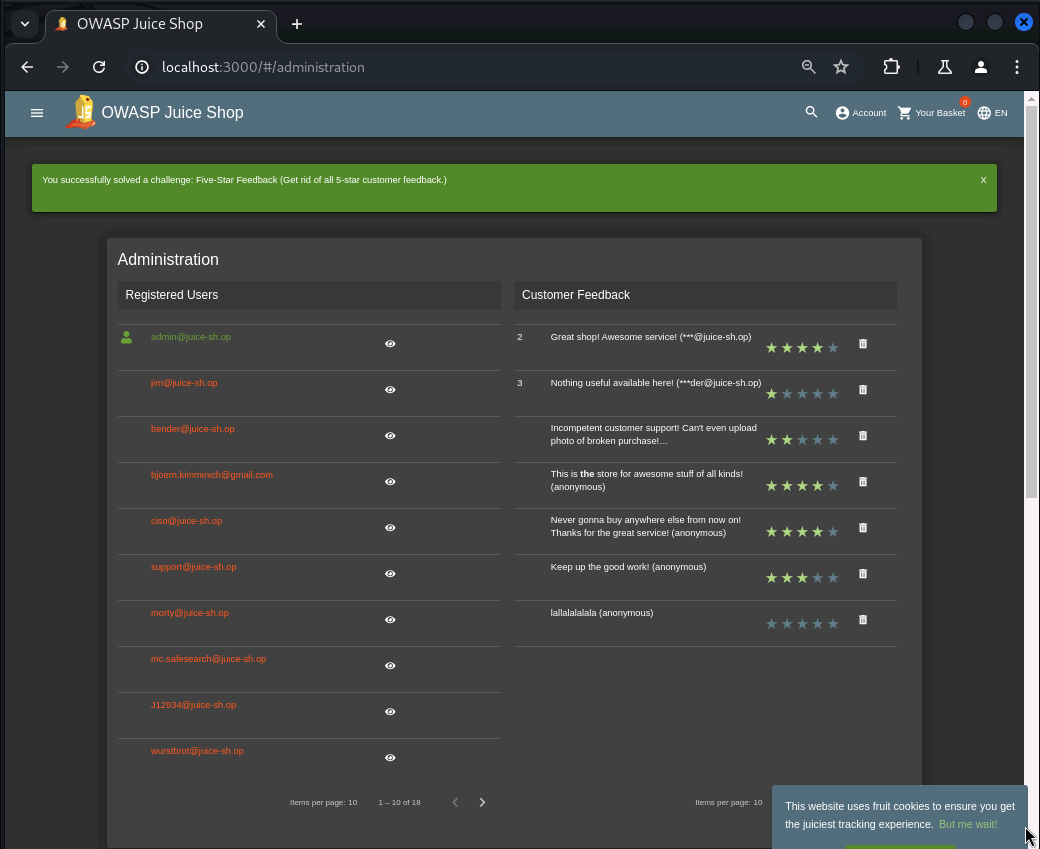Open the tab search dropdown
Viewport: 1040px width, 849px height.
[x=25, y=24]
